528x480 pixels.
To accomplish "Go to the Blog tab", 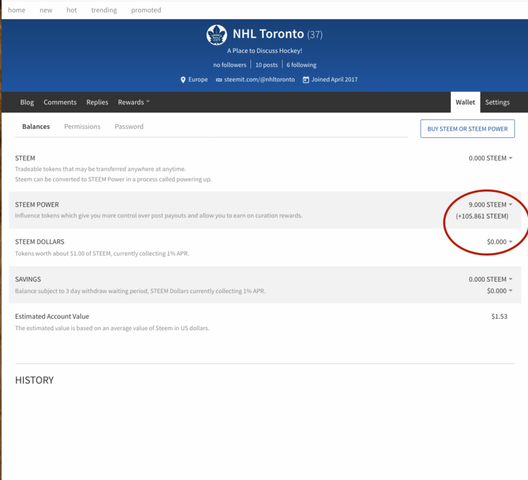I will 27,102.
